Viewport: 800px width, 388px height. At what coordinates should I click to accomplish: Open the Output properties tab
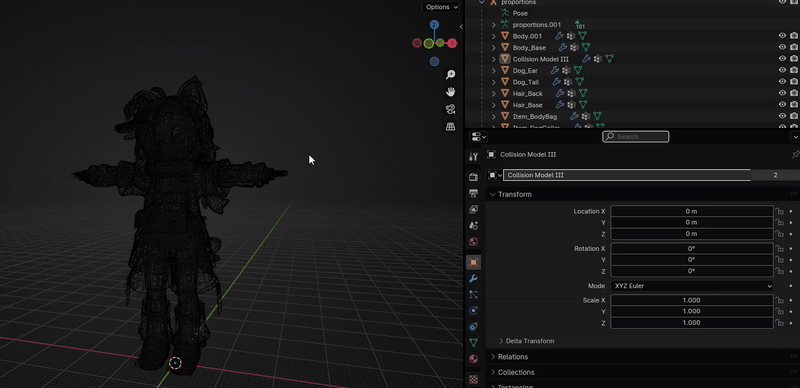pos(473,193)
